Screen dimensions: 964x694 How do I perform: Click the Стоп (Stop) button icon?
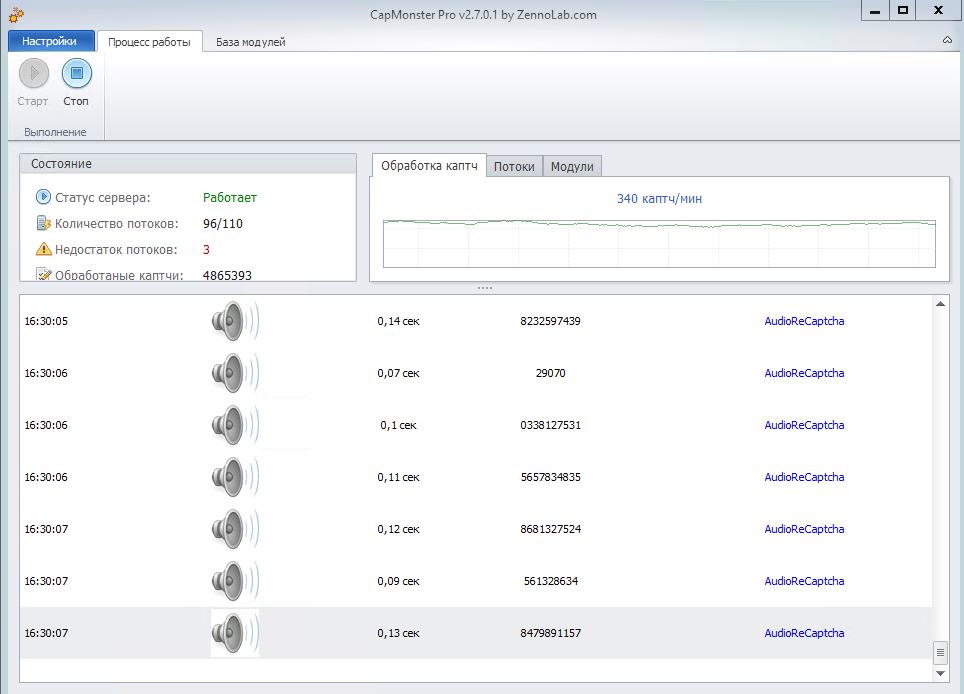click(77, 73)
